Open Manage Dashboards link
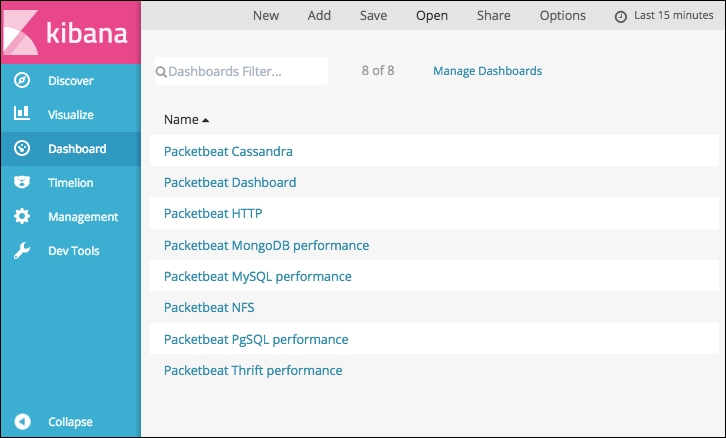This screenshot has height=438, width=726. point(488,71)
